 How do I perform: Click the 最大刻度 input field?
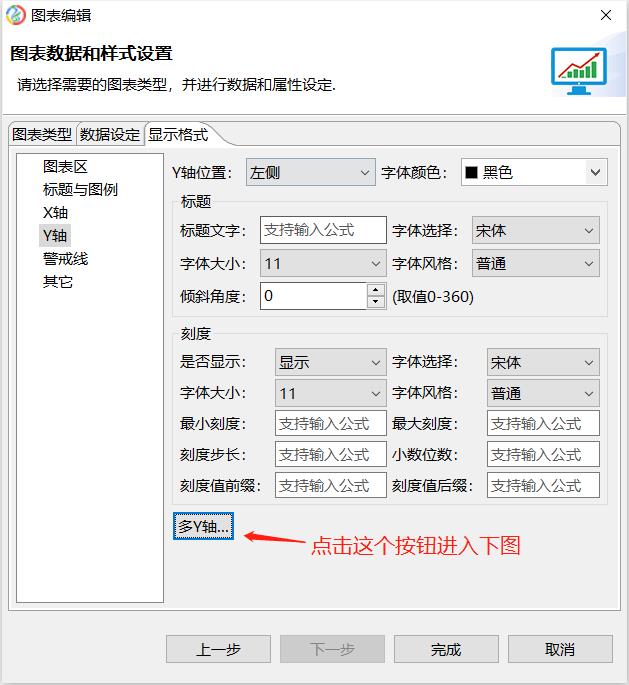(x=543, y=423)
